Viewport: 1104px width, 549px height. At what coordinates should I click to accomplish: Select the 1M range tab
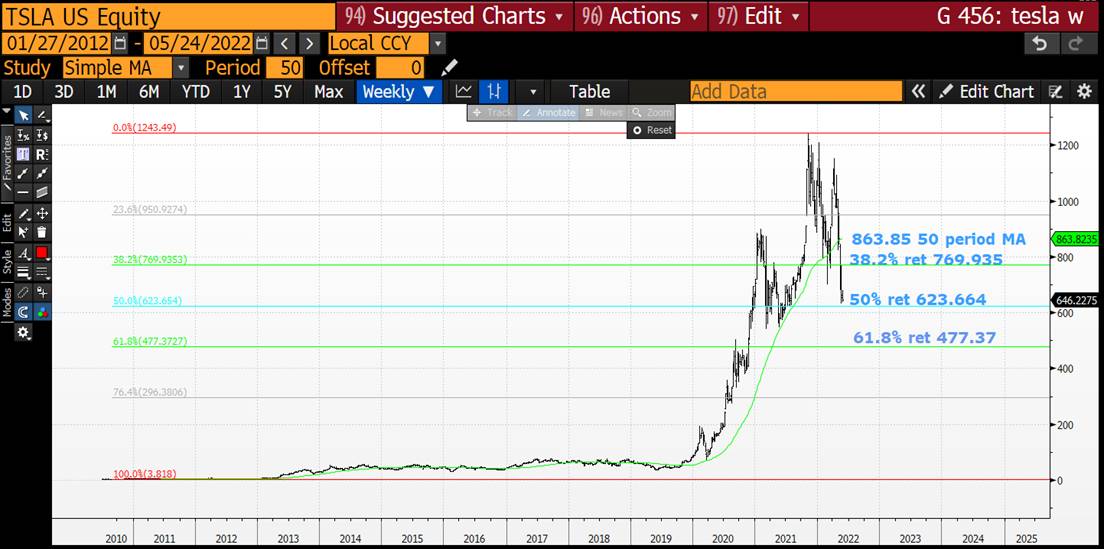pos(106,92)
